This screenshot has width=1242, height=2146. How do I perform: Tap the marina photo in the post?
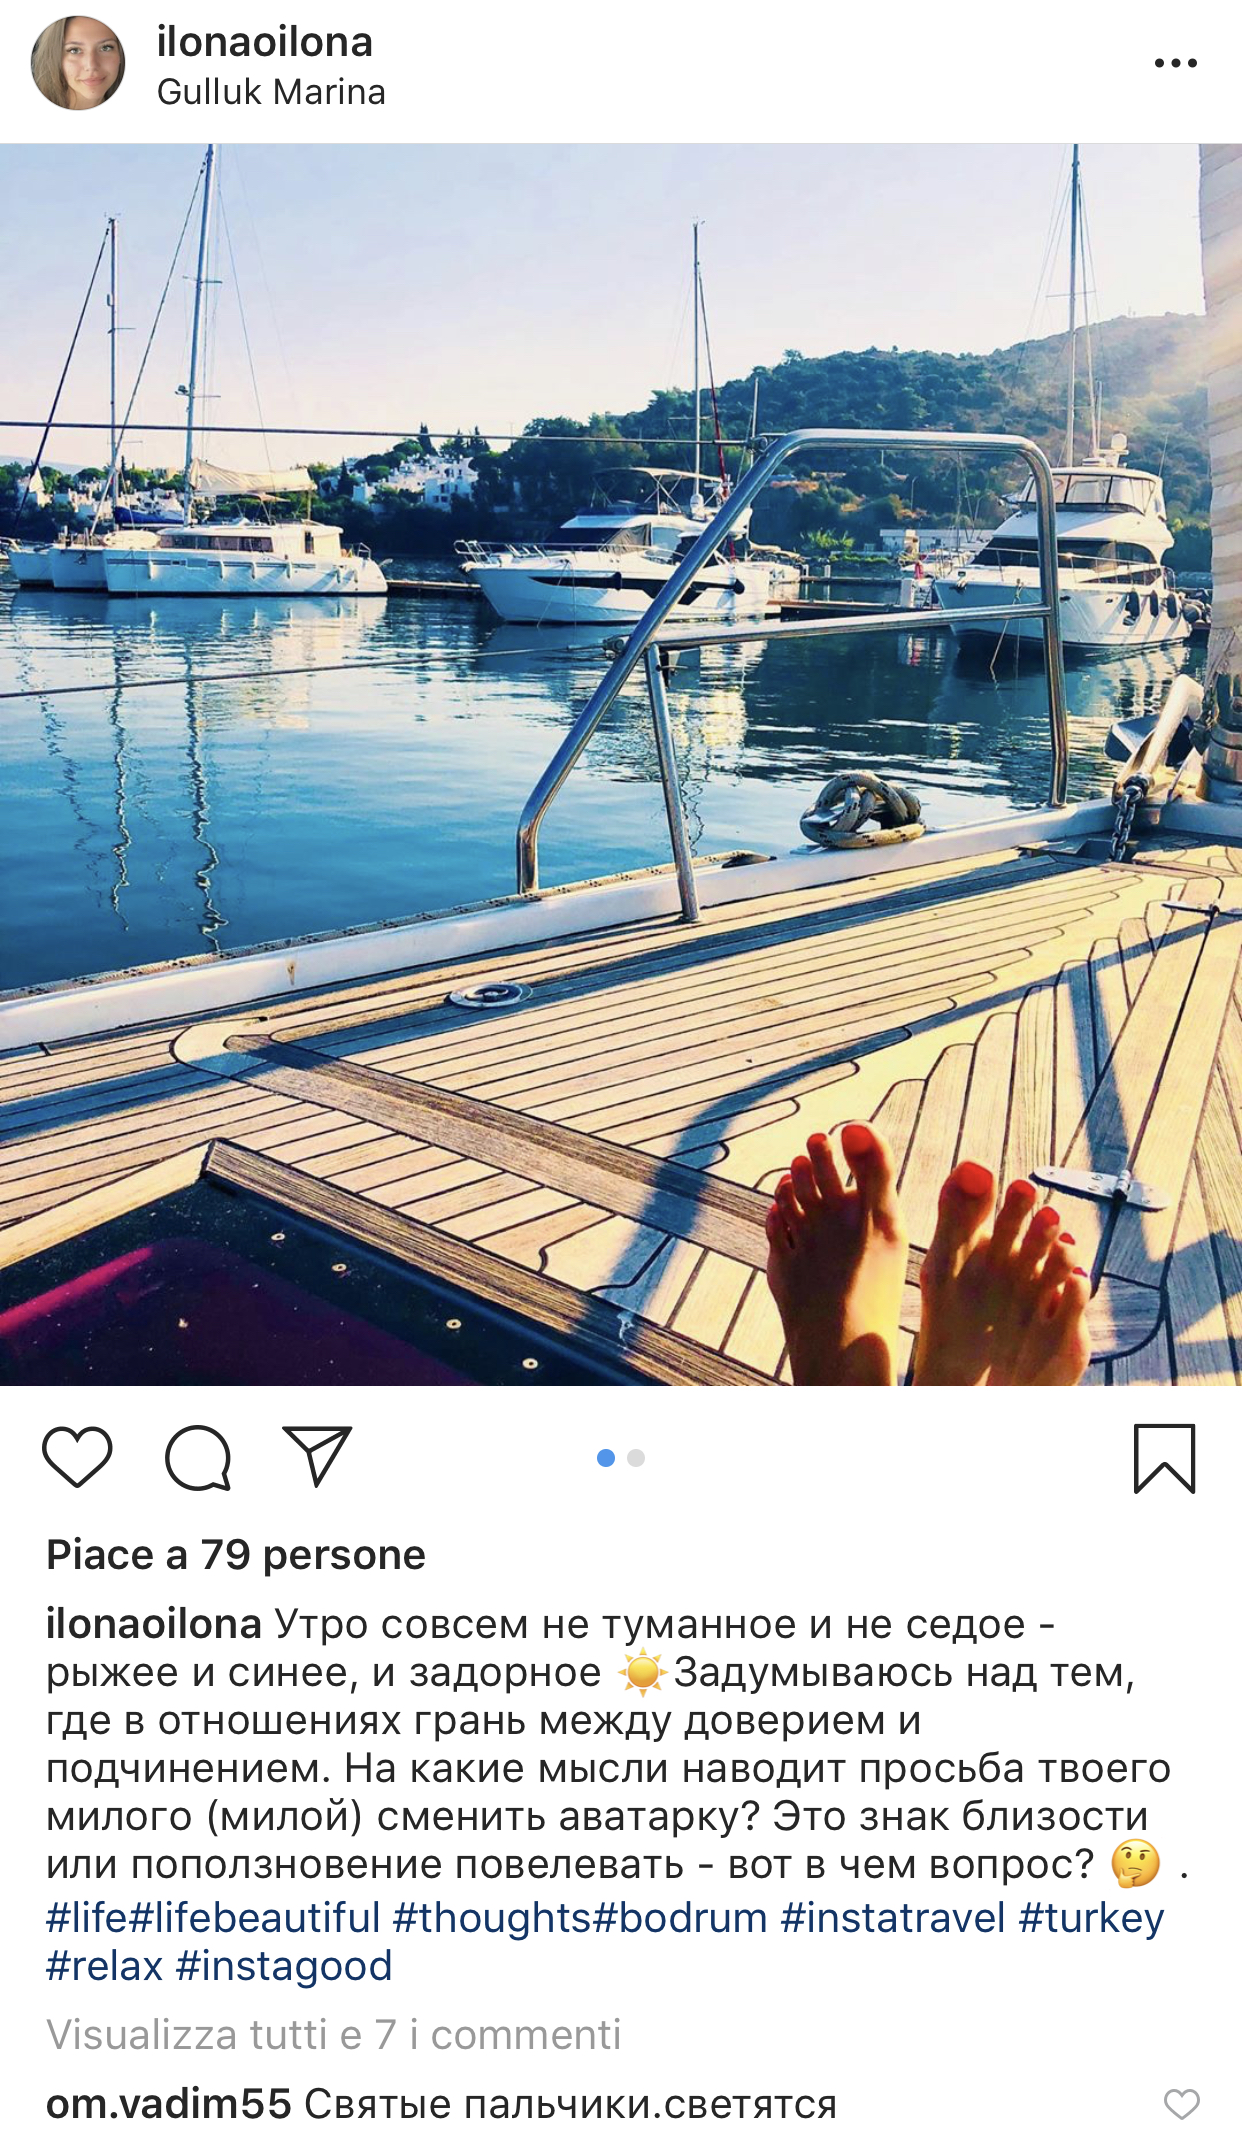point(621,764)
